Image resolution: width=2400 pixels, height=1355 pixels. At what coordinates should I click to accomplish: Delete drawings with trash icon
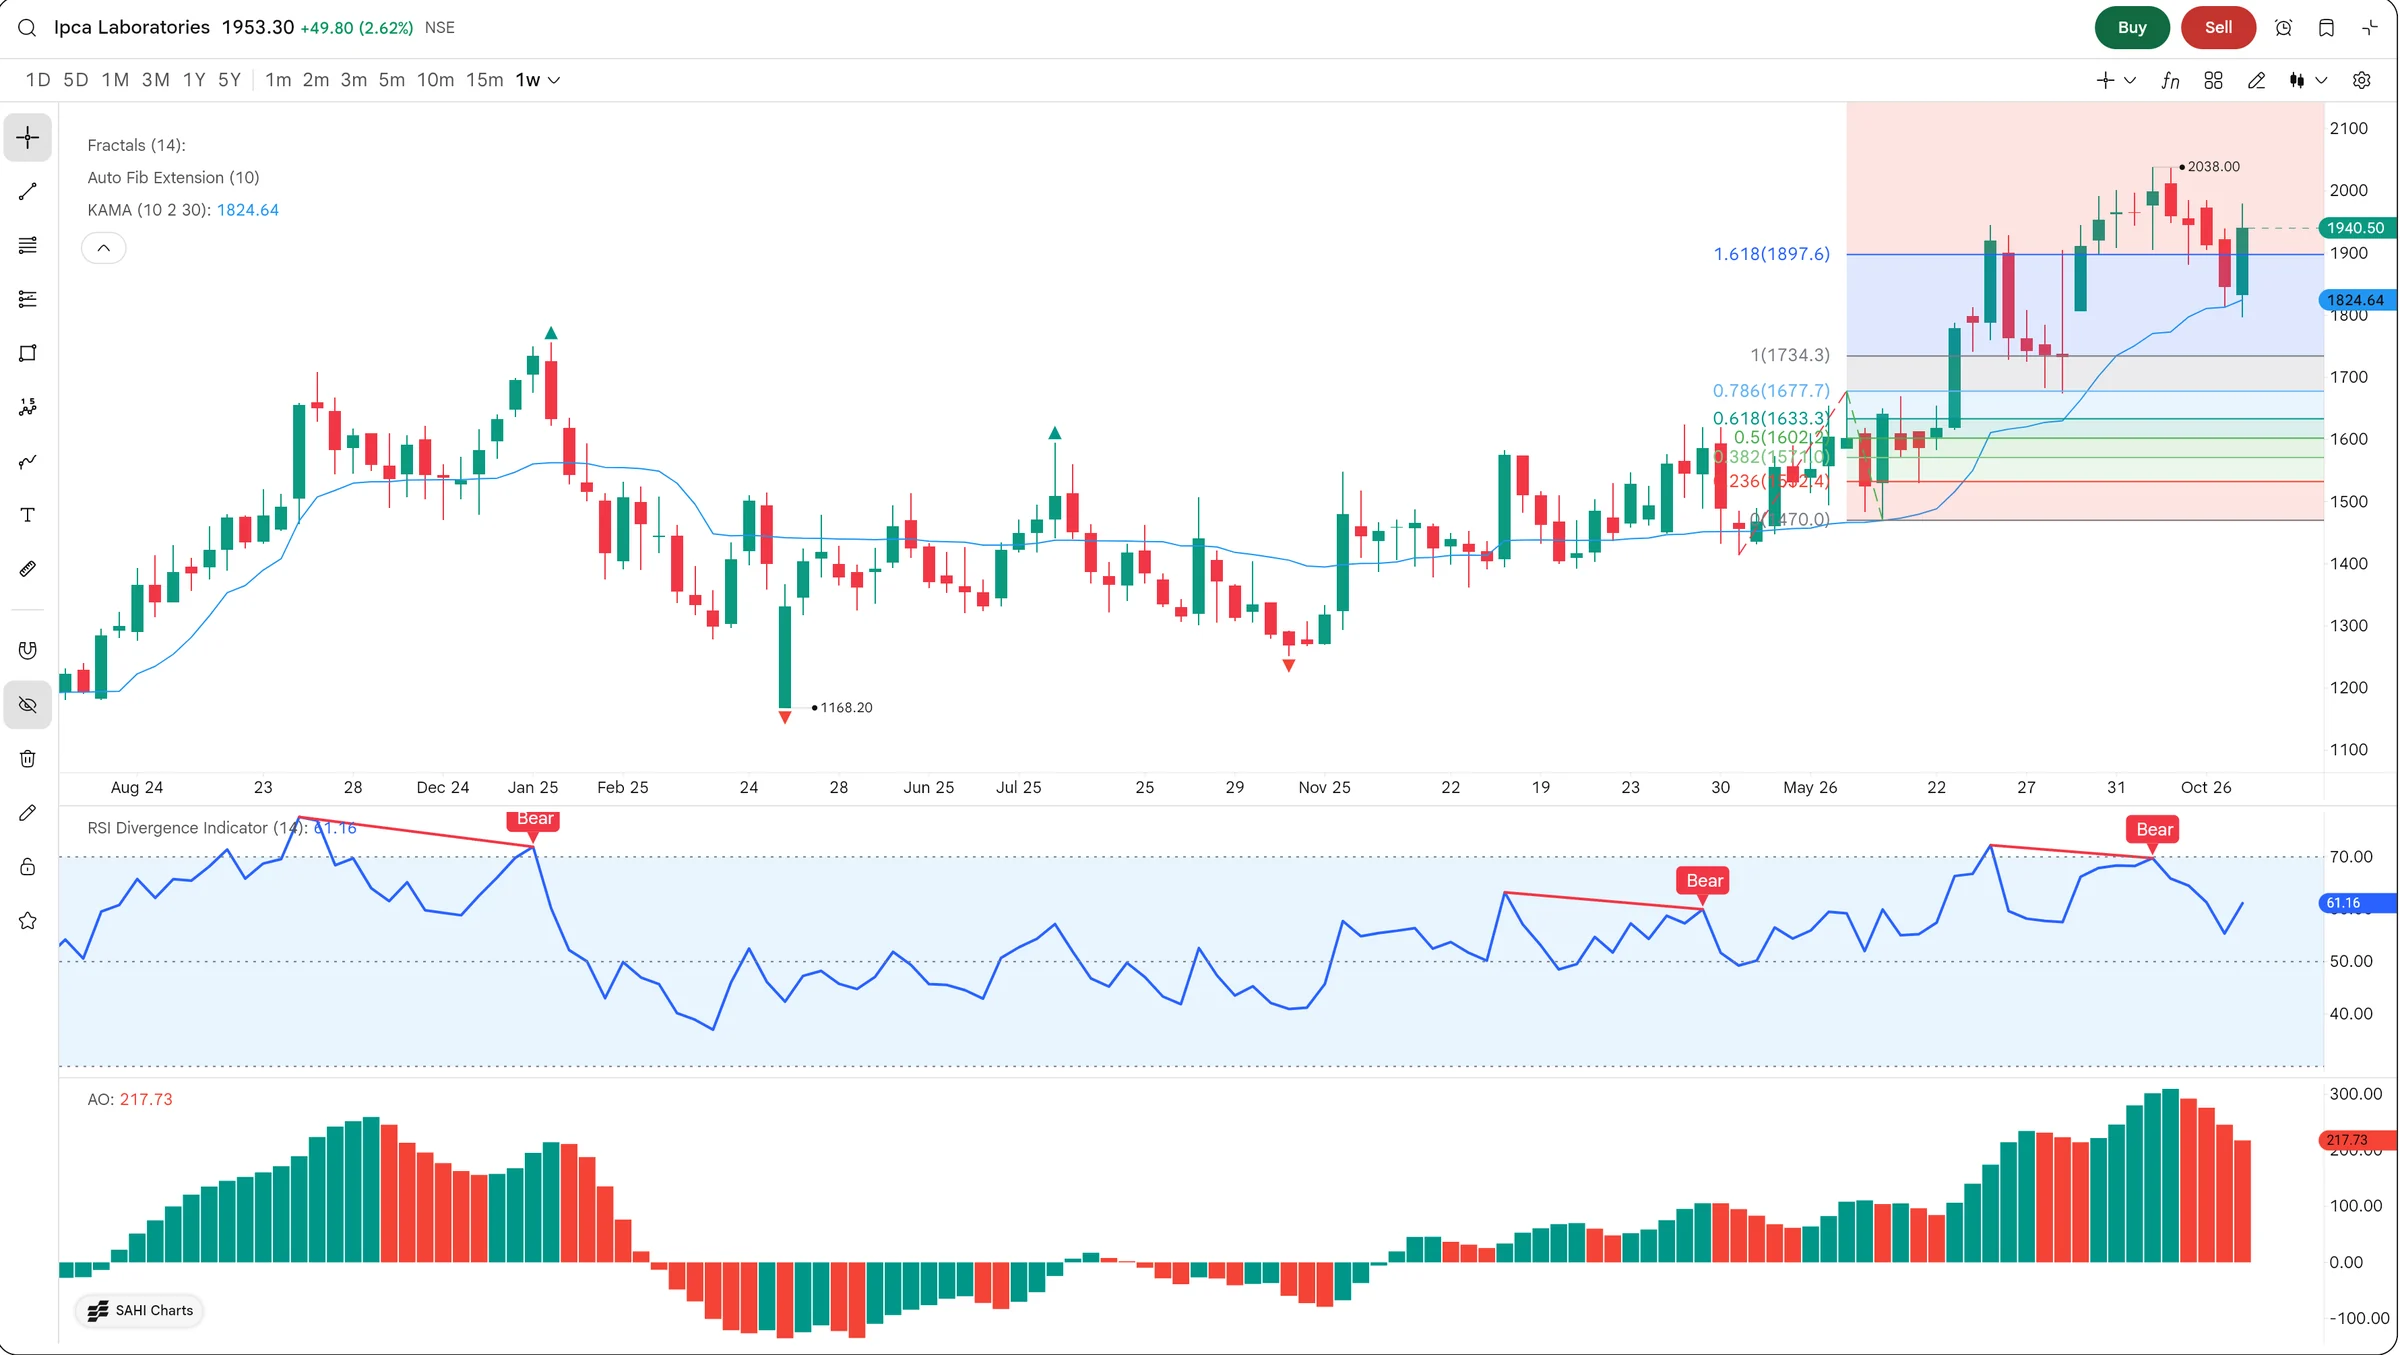pyautogui.click(x=28, y=759)
